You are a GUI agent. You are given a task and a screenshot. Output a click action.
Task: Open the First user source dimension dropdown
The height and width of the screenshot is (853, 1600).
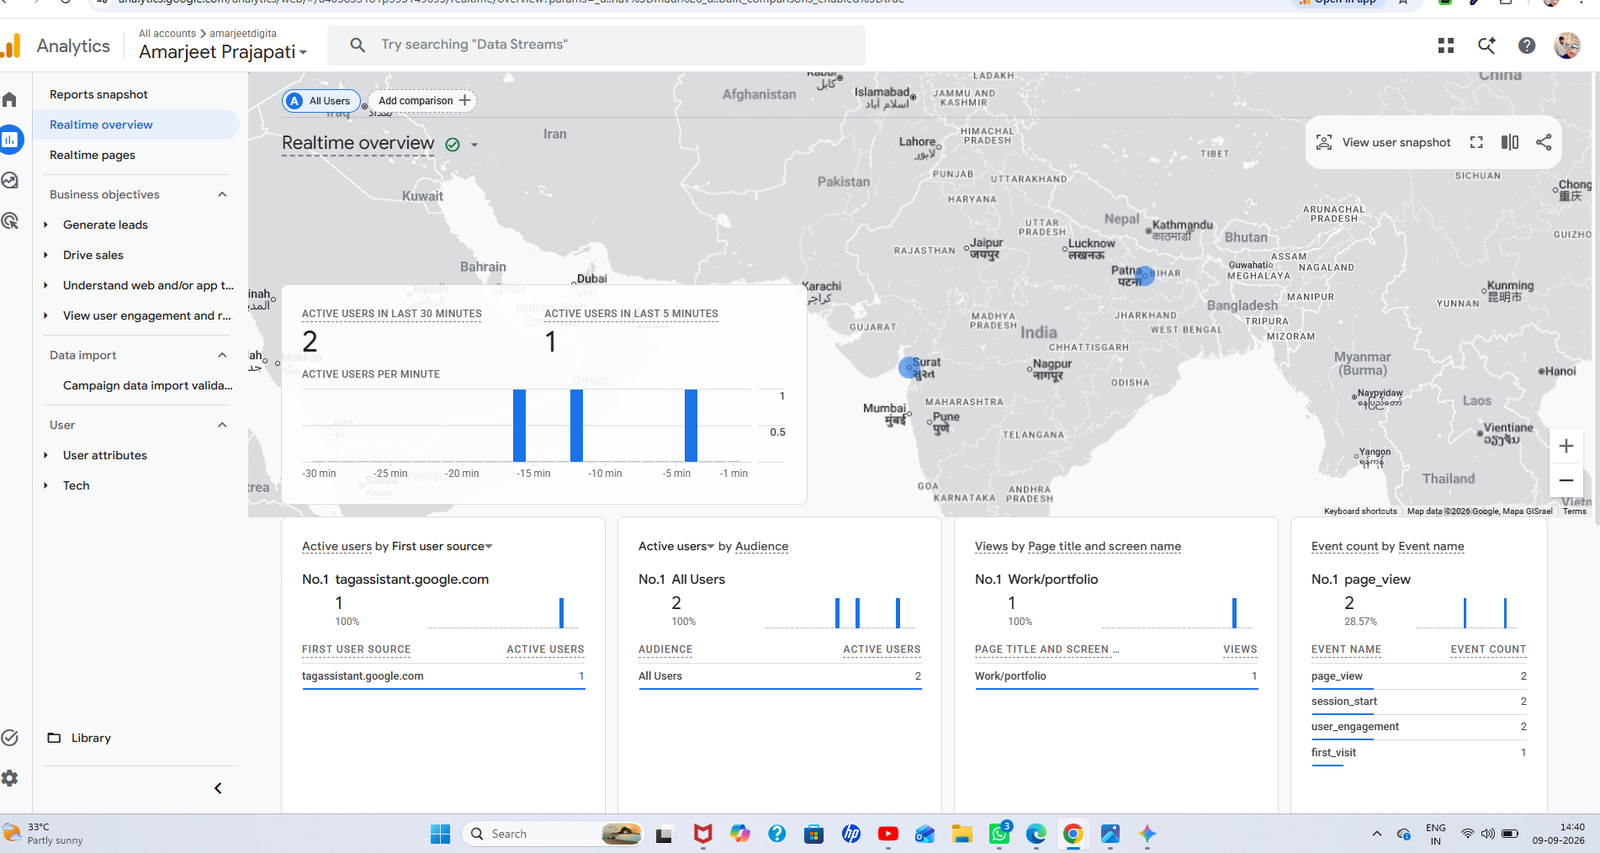(x=442, y=546)
